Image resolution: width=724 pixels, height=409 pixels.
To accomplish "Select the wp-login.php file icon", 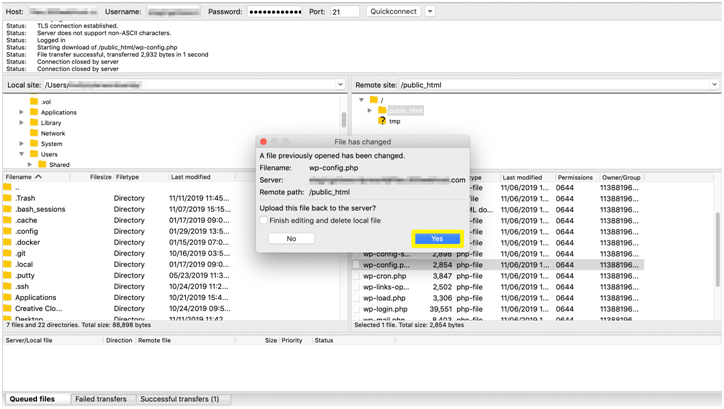I will pos(357,310).
